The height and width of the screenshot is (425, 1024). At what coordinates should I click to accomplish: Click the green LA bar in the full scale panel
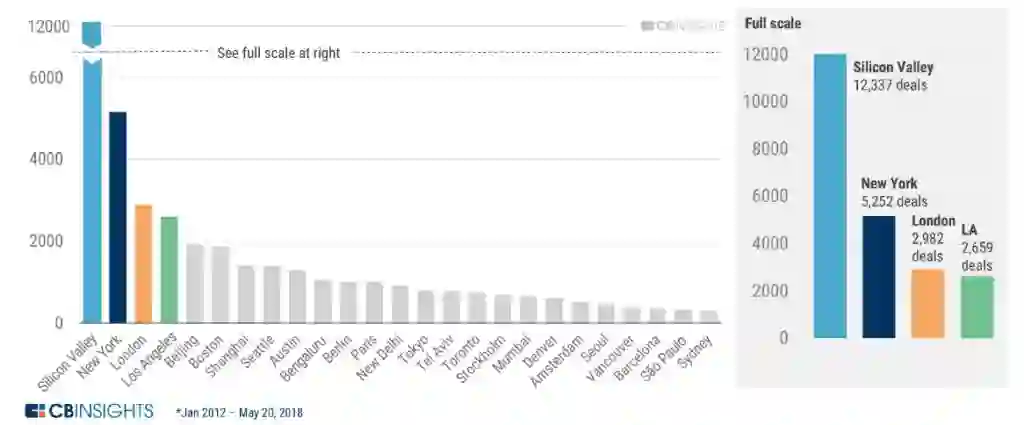(977, 306)
